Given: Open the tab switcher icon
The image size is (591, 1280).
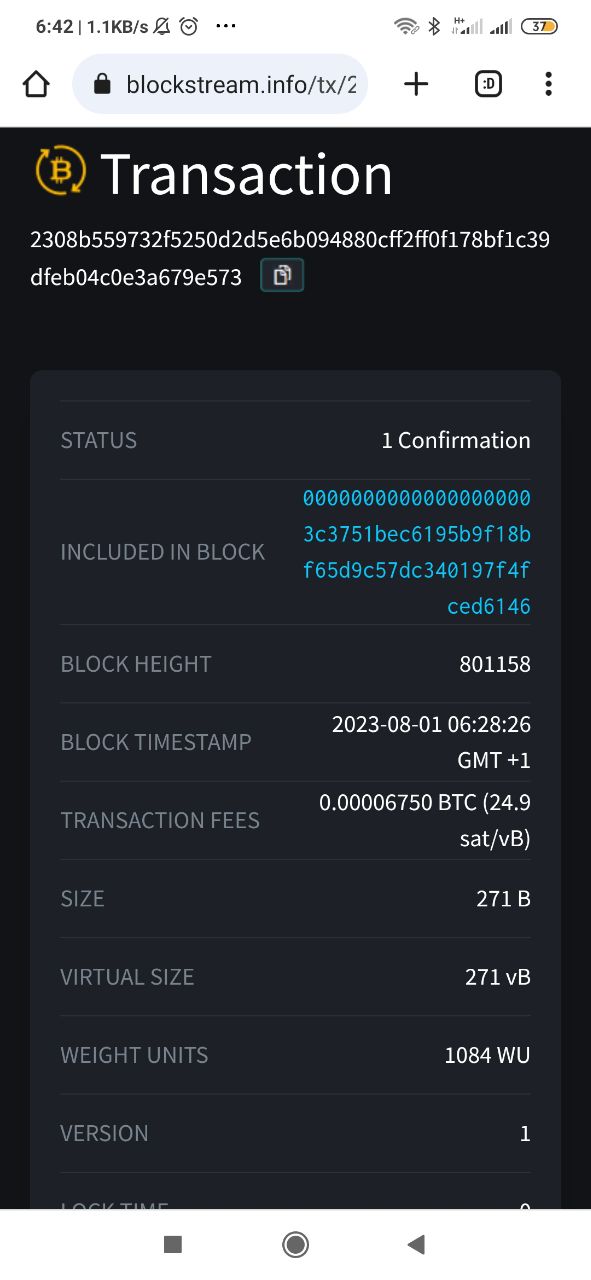Looking at the screenshot, I should (488, 84).
